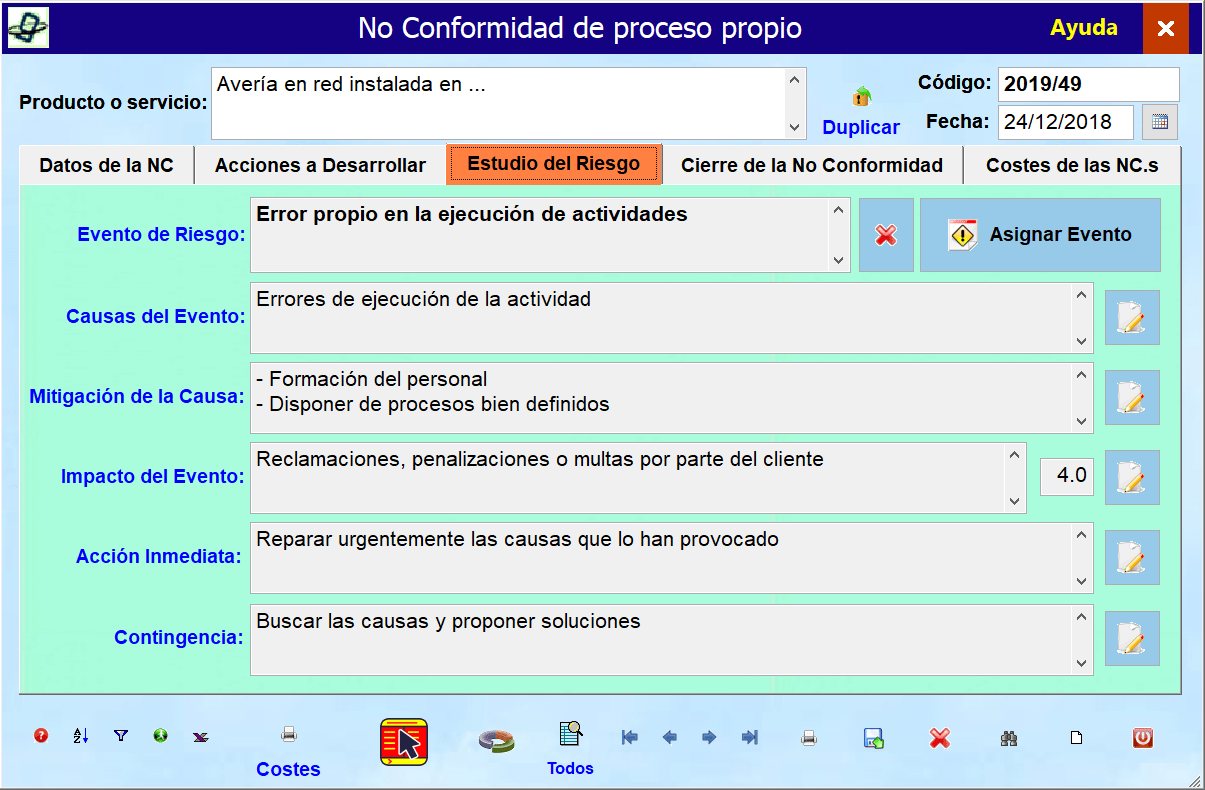The image size is (1205, 790).
Task: Go to the first record
Action: pyautogui.click(x=630, y=738)
